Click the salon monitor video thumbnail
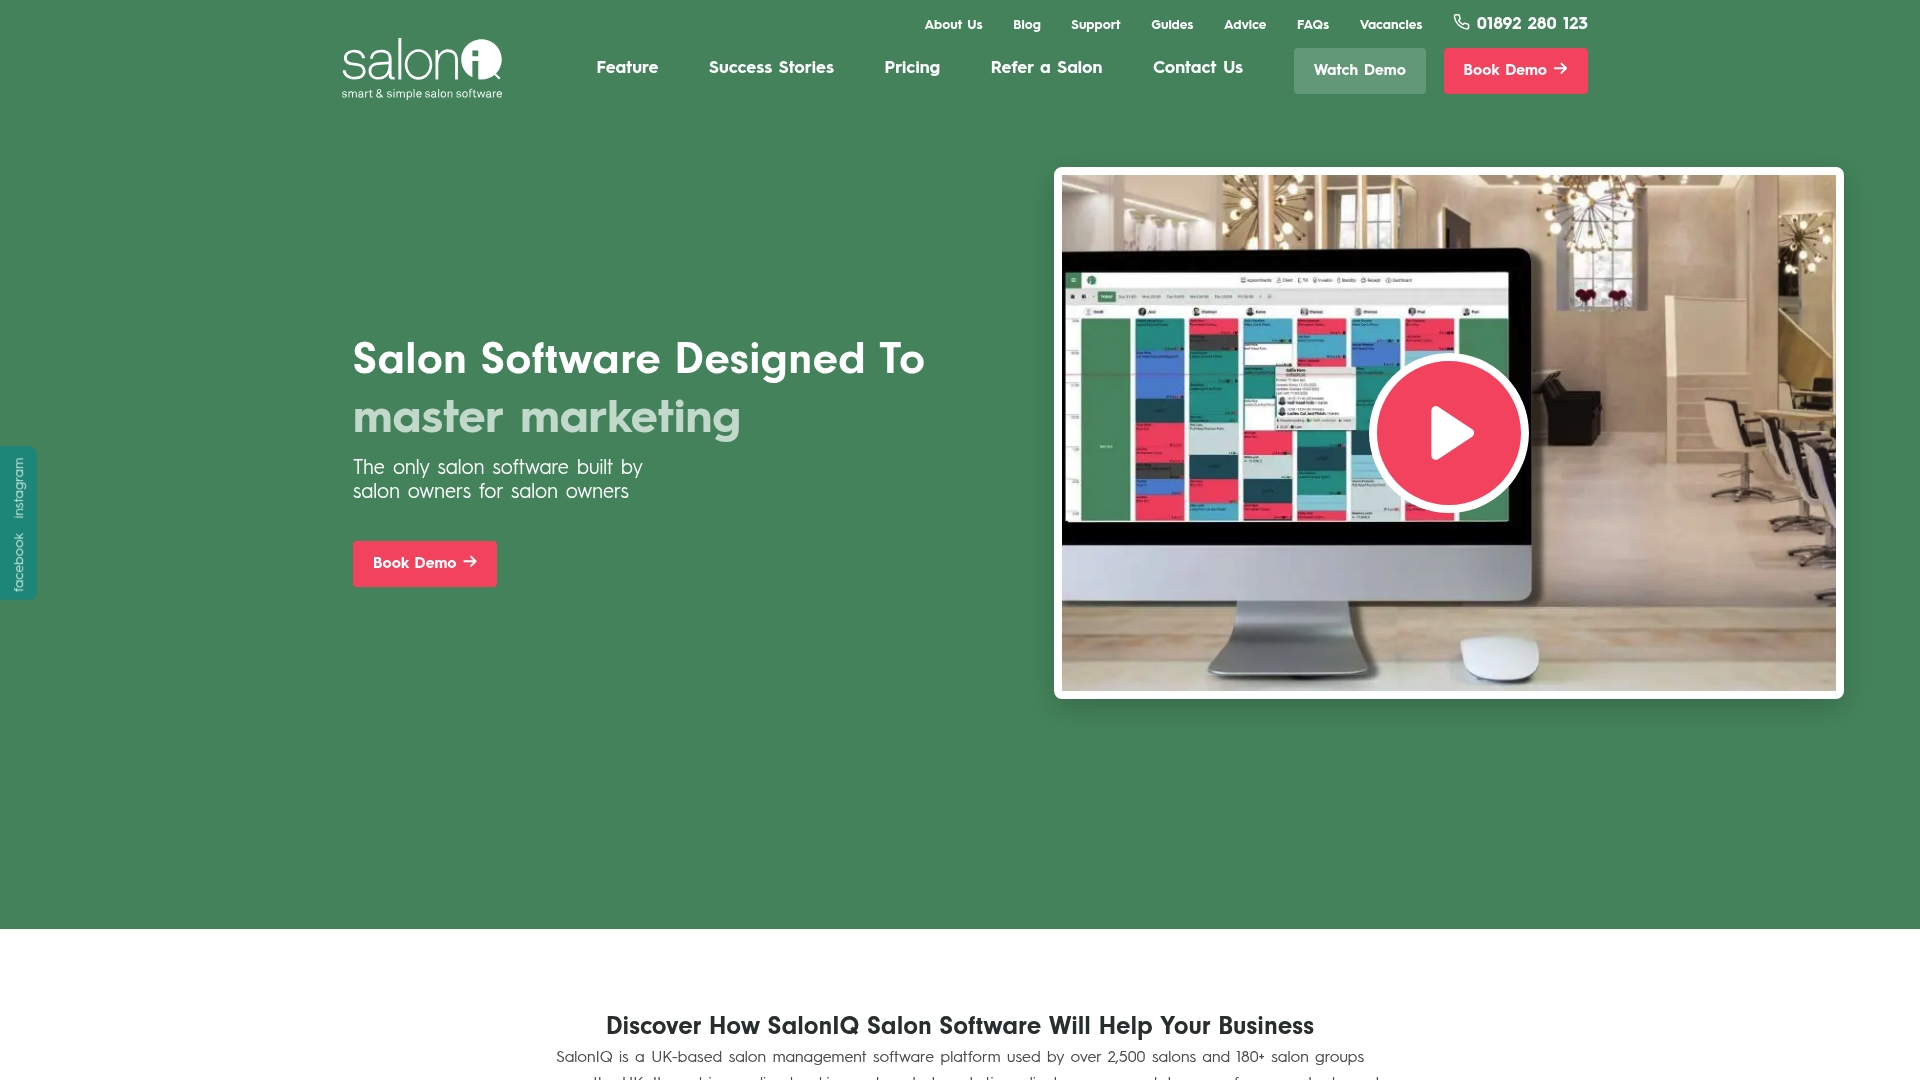The height and width of the screenshot is (1080, 1920). [x=1448, y=433]
